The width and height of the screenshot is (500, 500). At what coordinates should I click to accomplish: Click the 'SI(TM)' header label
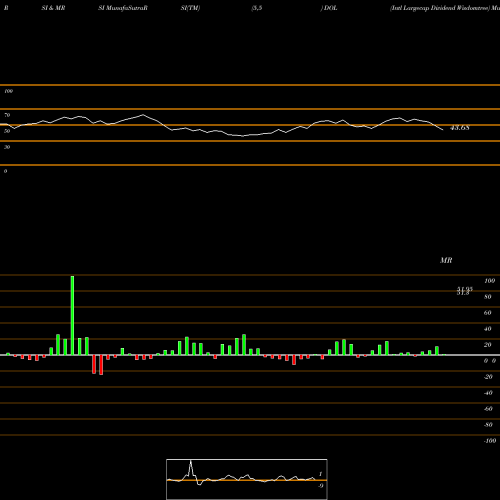tap(190, 8)
